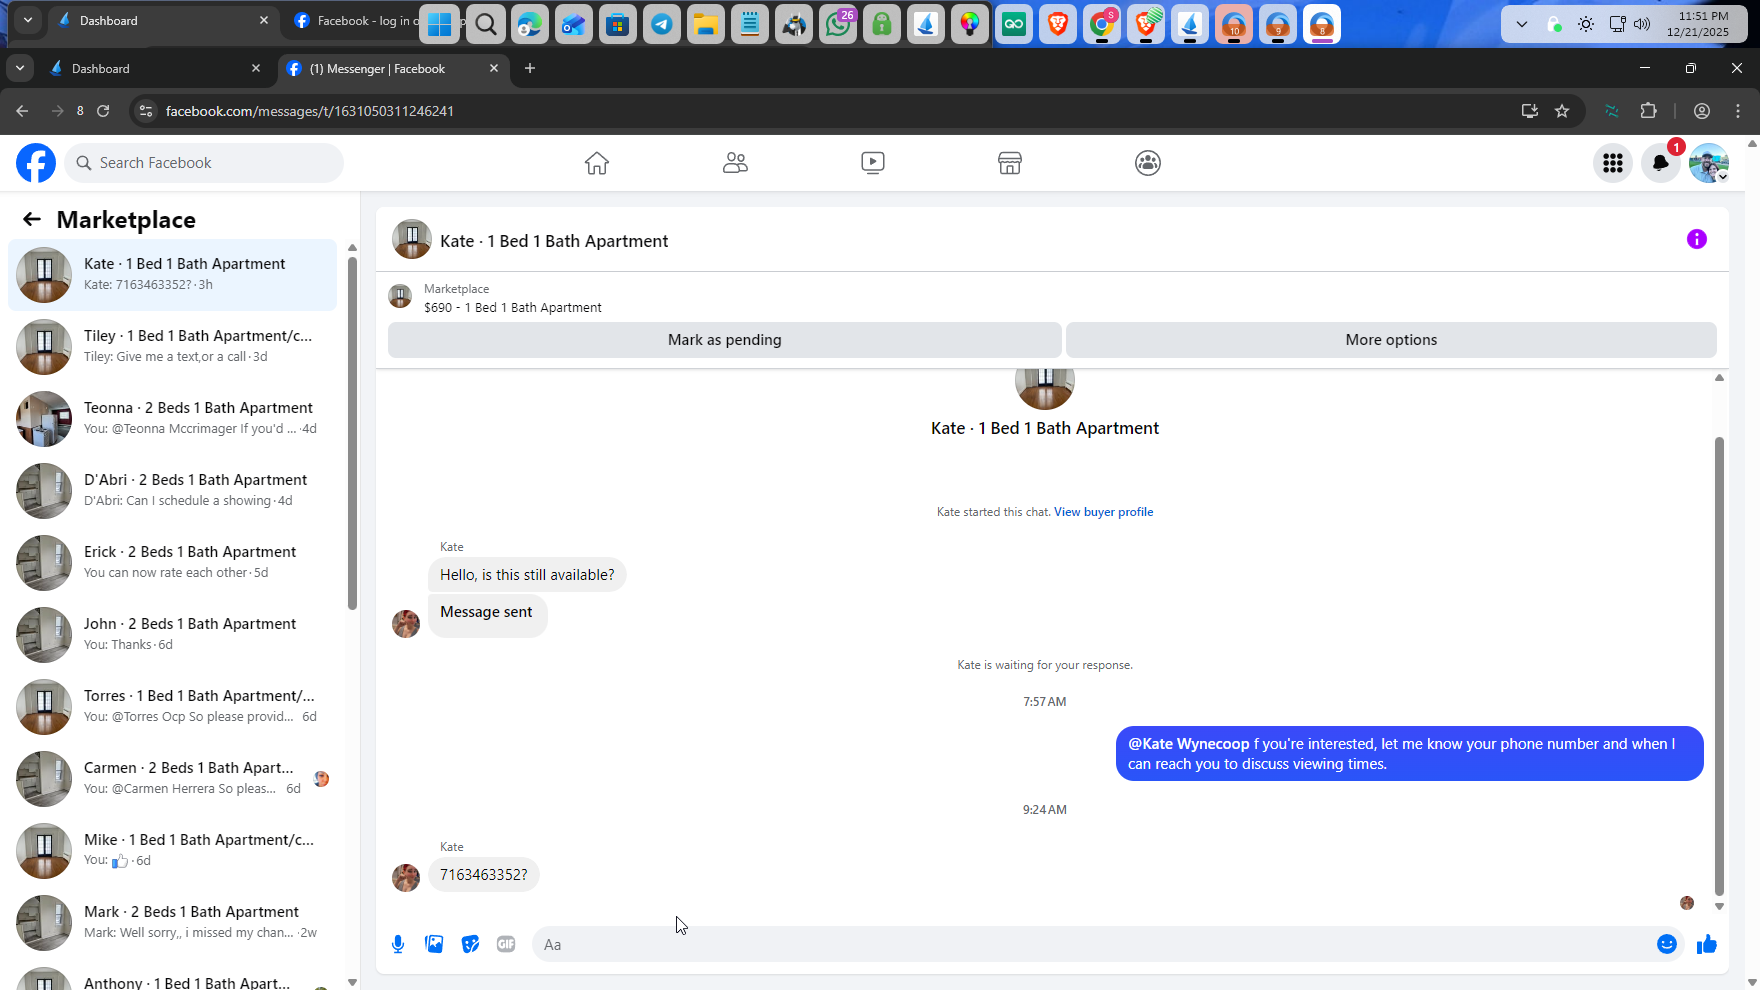Open Carmen's 2 Beds 1 Bath conversation
The width and height of the screenshot is (1760, 990).
click(x=173, y=779)
